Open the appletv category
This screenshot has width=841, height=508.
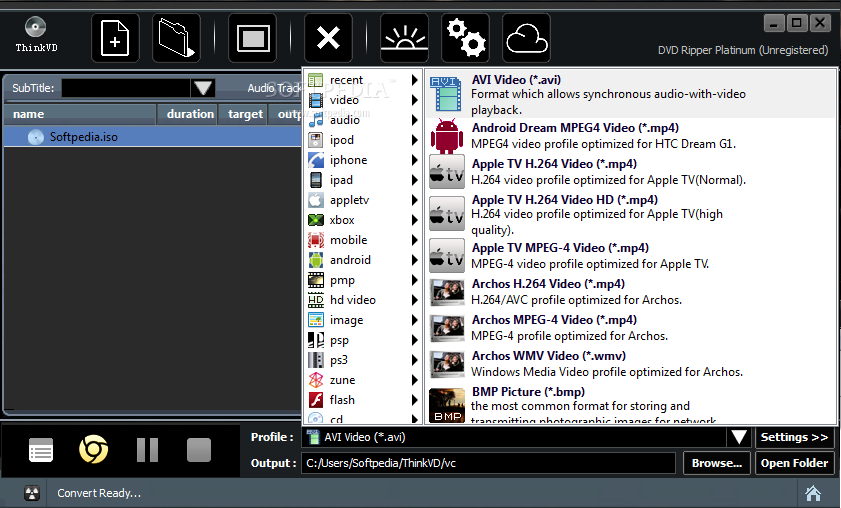[363, 200]
